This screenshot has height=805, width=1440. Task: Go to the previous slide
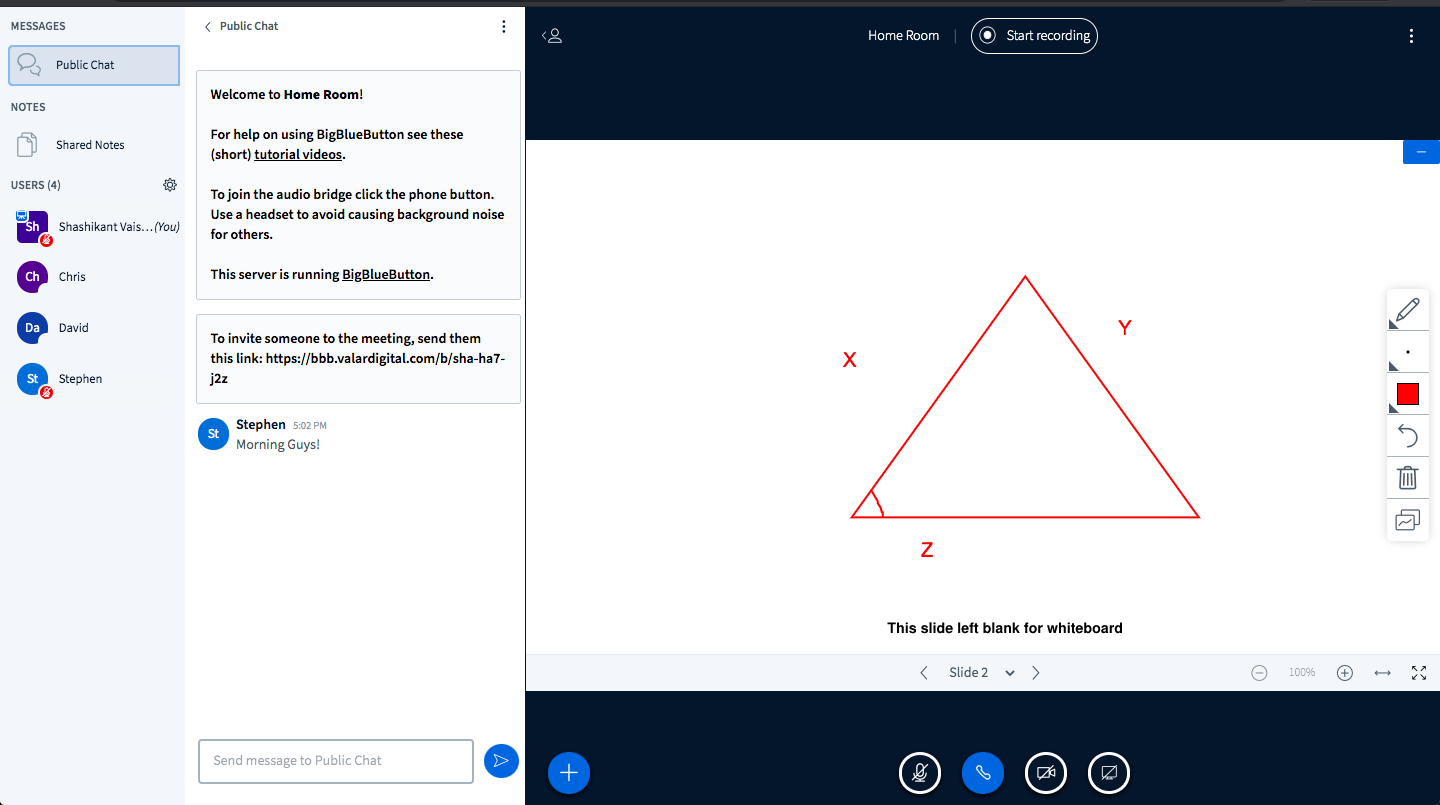pyautogui.click(x=924, y=673)
